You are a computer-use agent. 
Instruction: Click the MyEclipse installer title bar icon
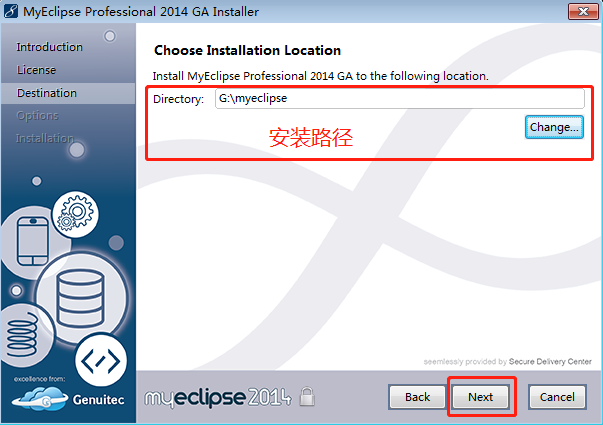pos(11,11)
